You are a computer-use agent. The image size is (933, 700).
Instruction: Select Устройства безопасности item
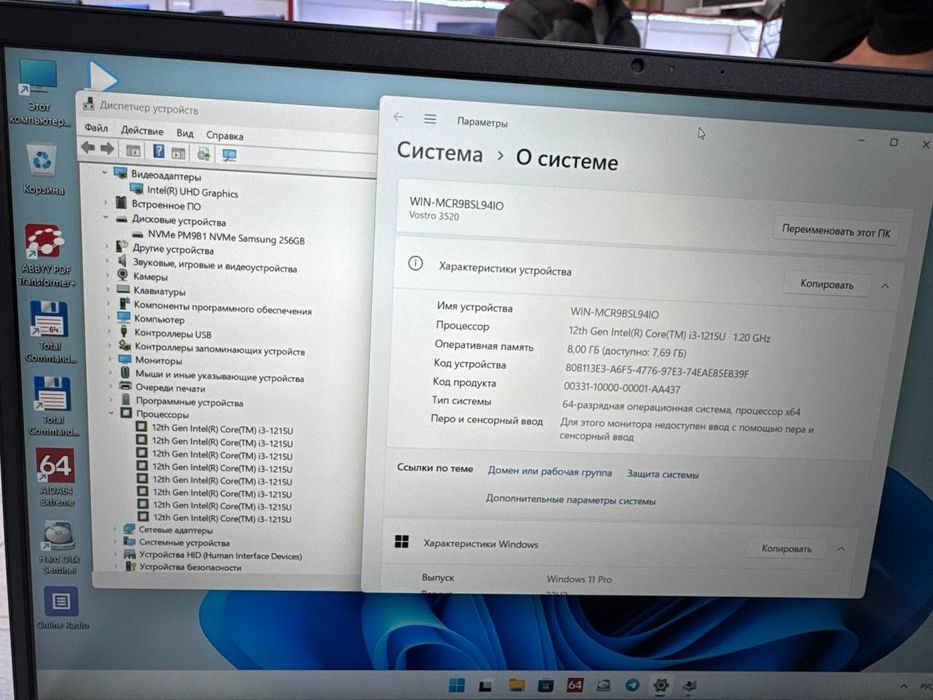pos(190,567)
